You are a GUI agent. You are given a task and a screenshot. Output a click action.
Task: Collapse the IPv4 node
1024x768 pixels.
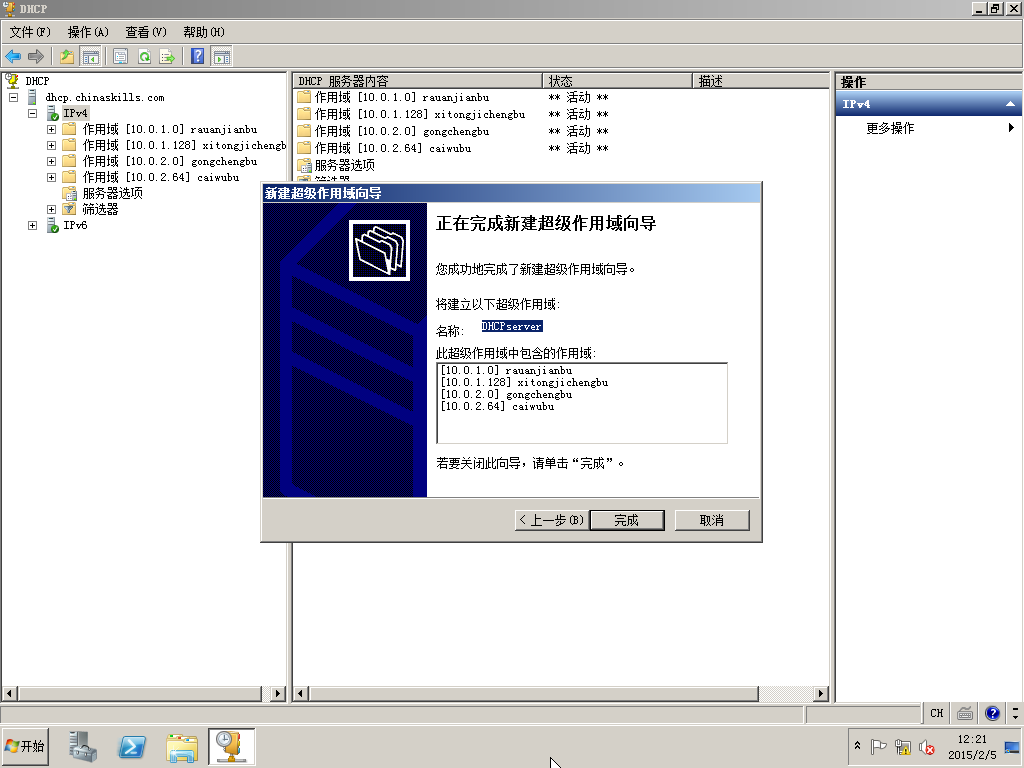tap(33, 113)
